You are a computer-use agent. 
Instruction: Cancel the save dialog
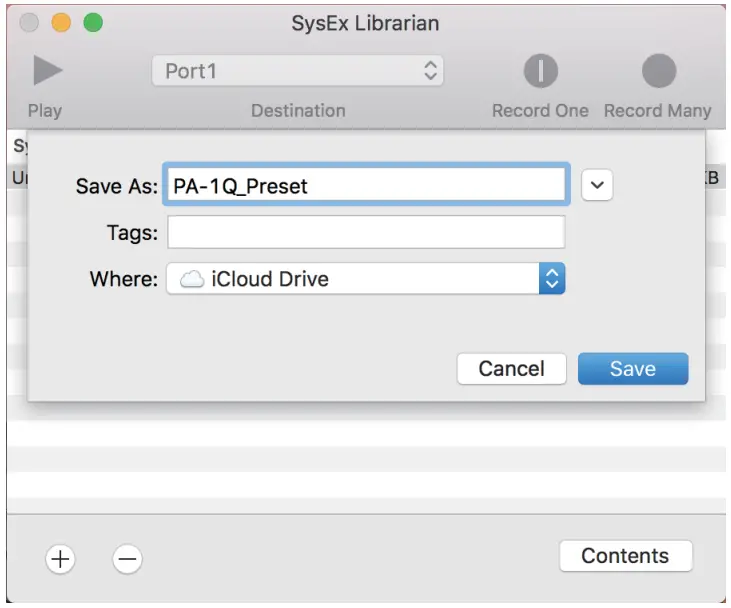coord(511,369)
